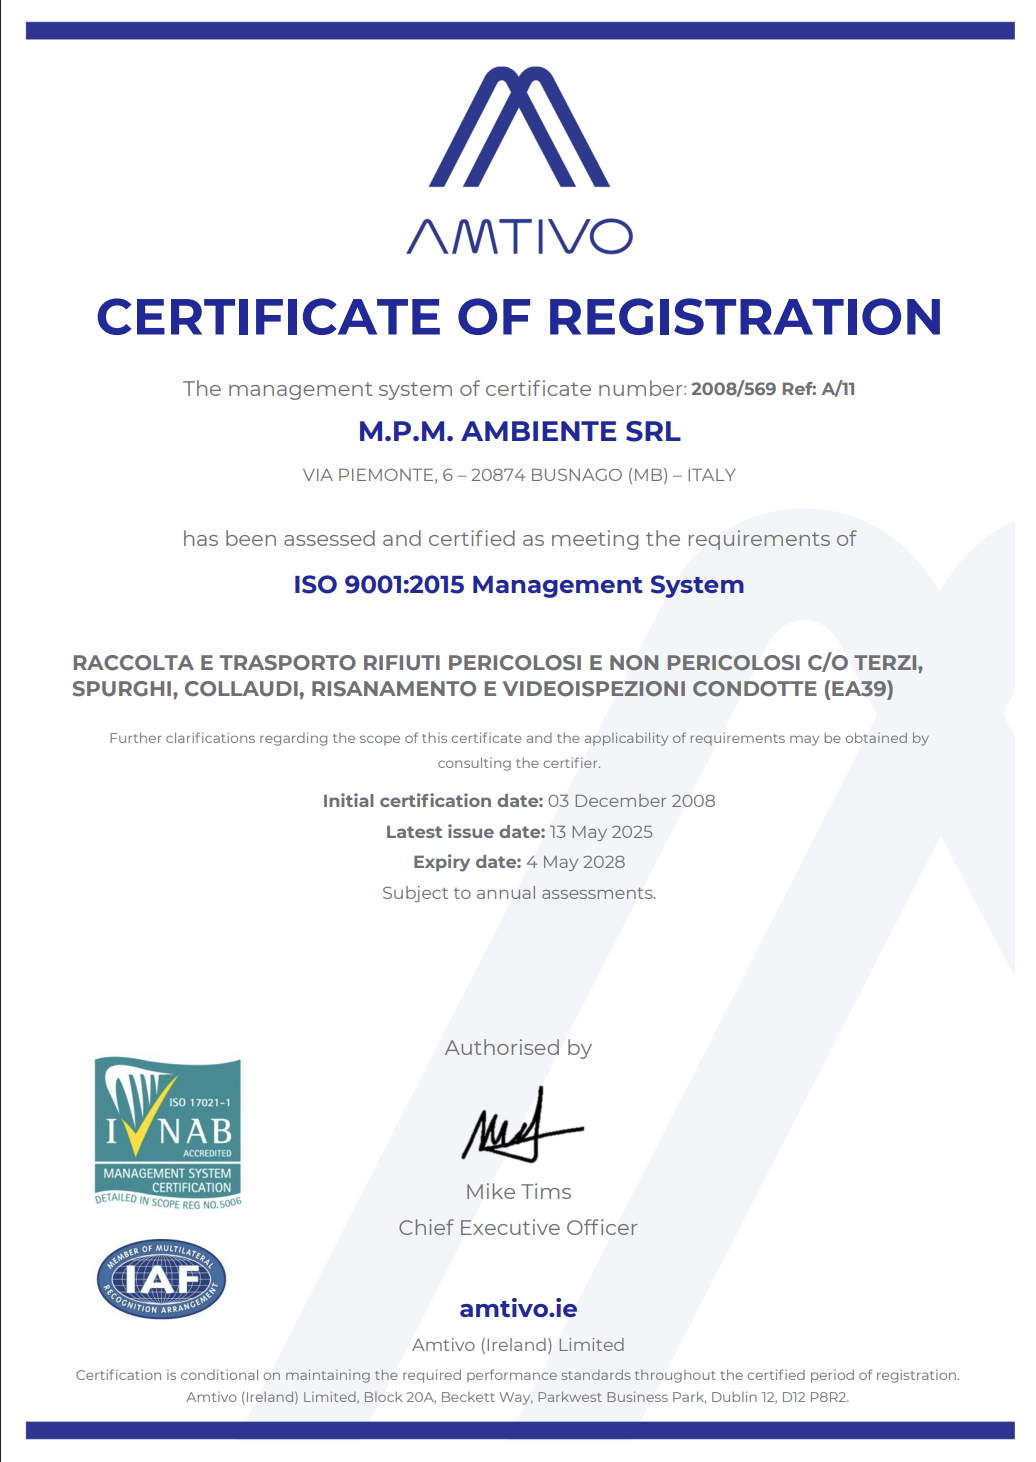Select certificate number 2008/569 Ref: A/11

(x=773, y=389)
